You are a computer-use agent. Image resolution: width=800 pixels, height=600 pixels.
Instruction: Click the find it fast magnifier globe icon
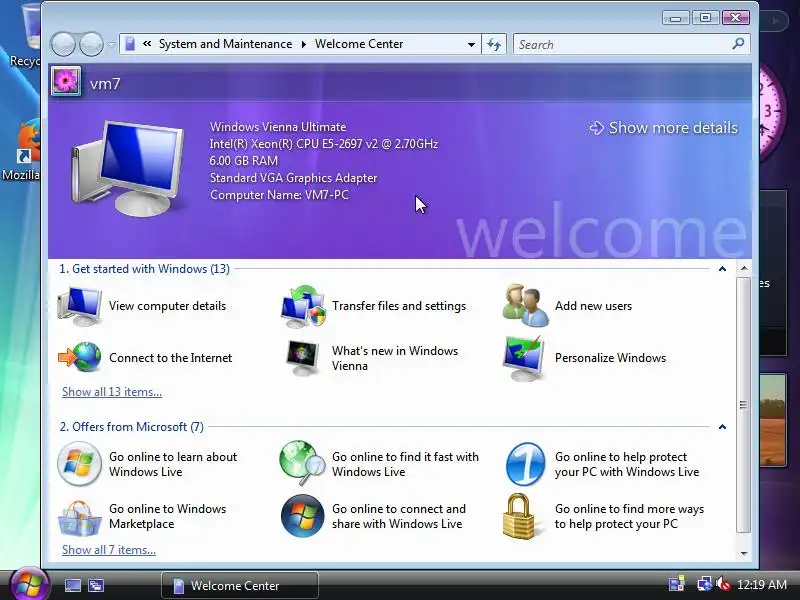click(302, 463)
